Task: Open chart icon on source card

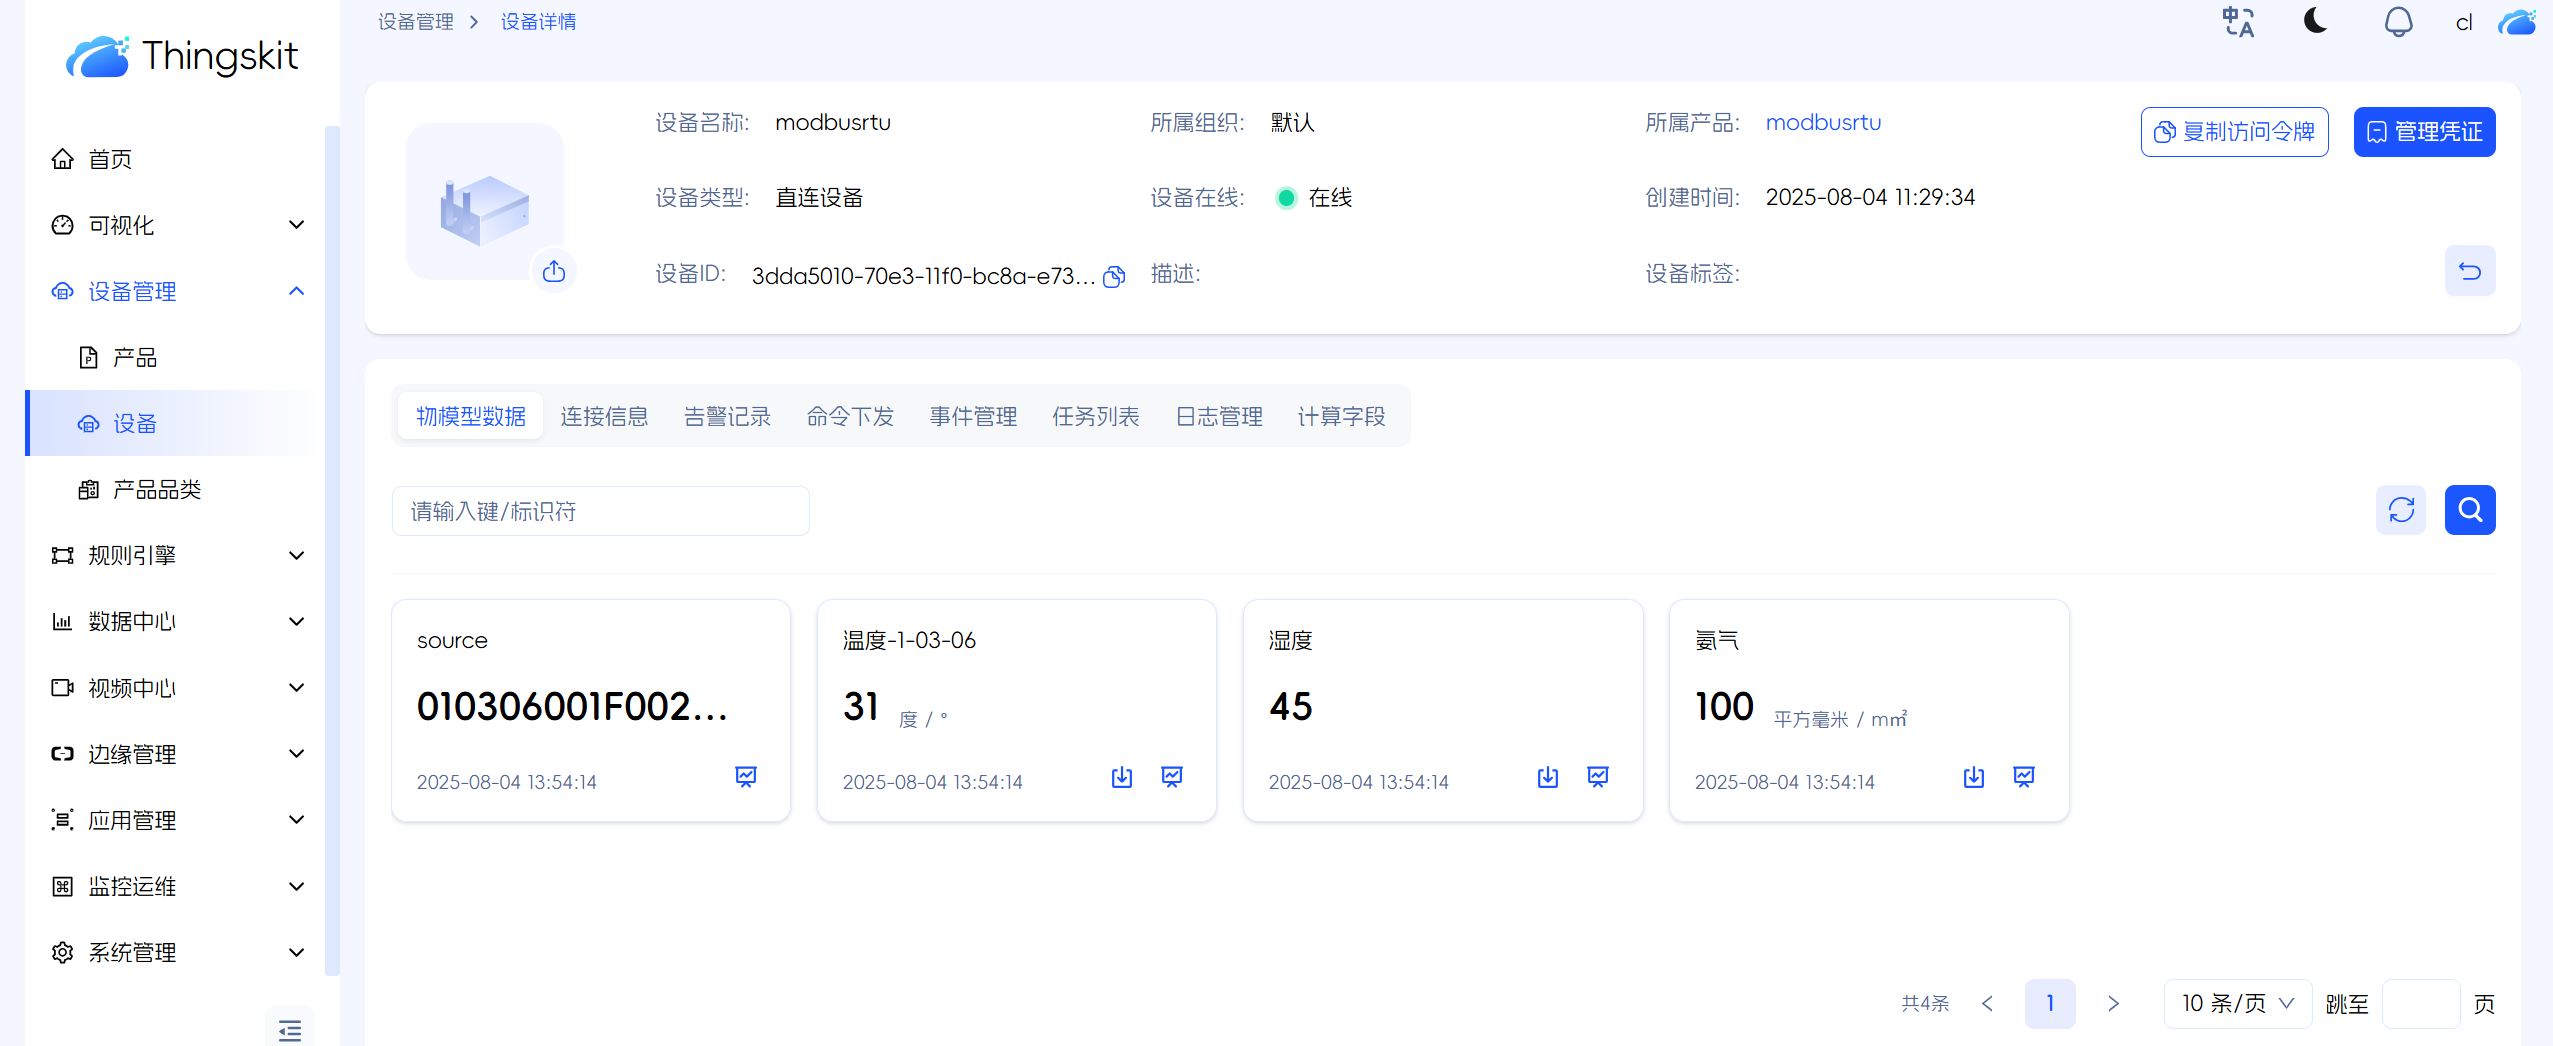Action: (x=746, y=777)
